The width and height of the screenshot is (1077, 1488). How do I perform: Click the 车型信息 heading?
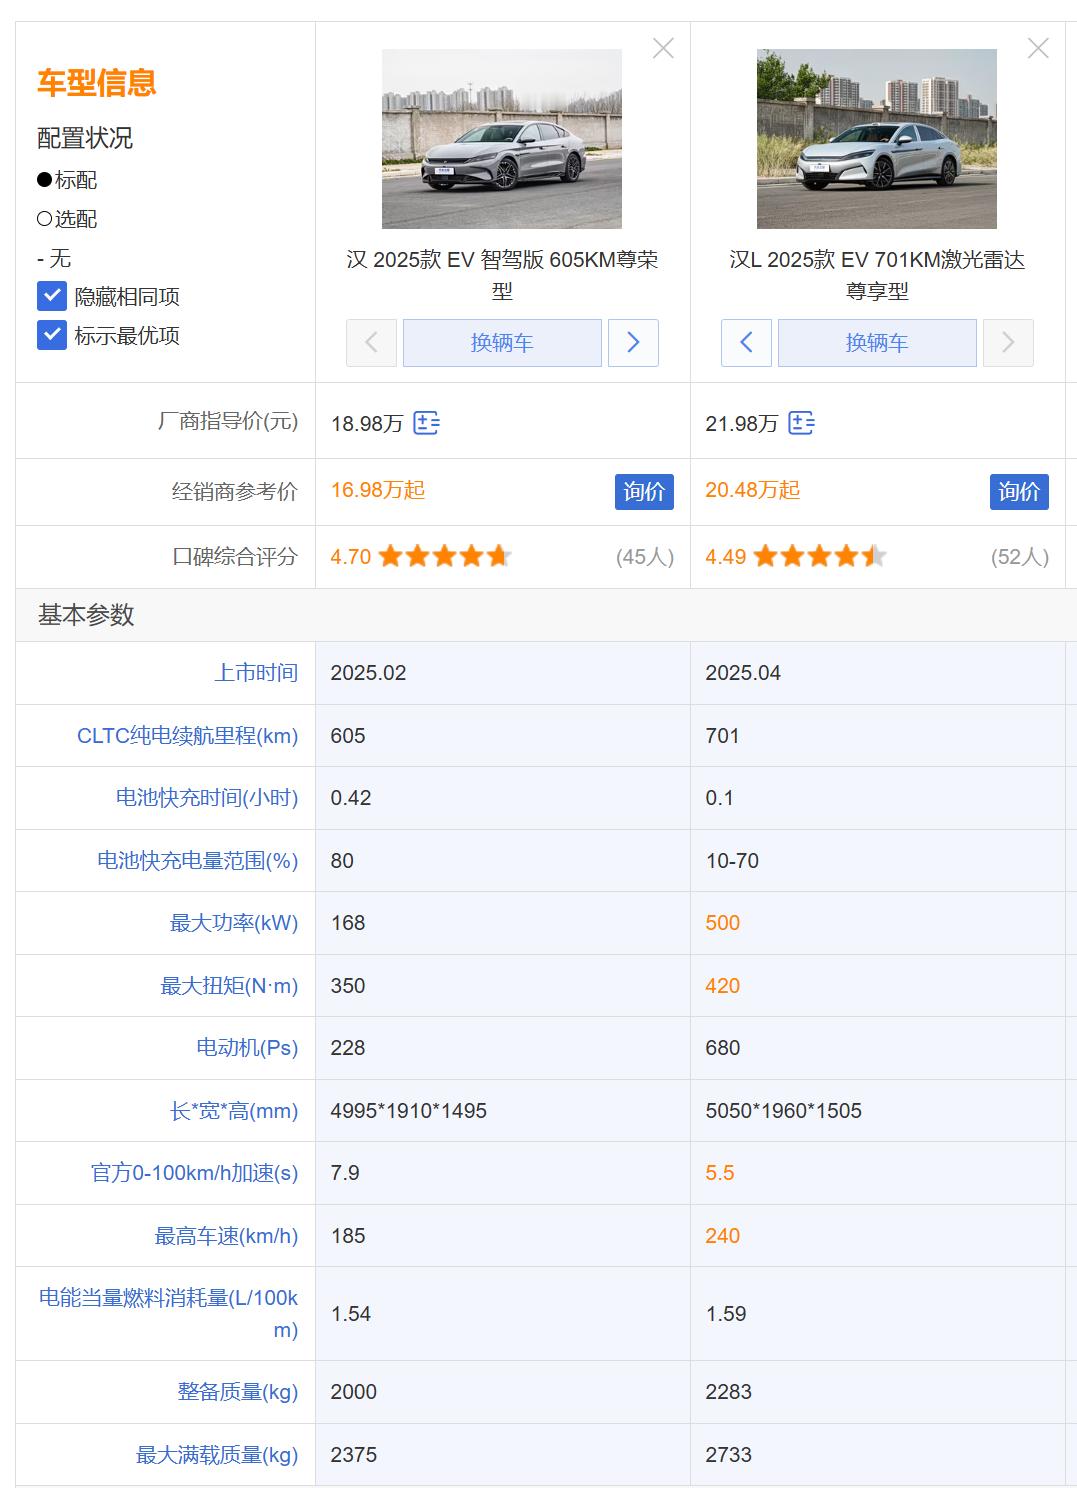pos(96,82)
